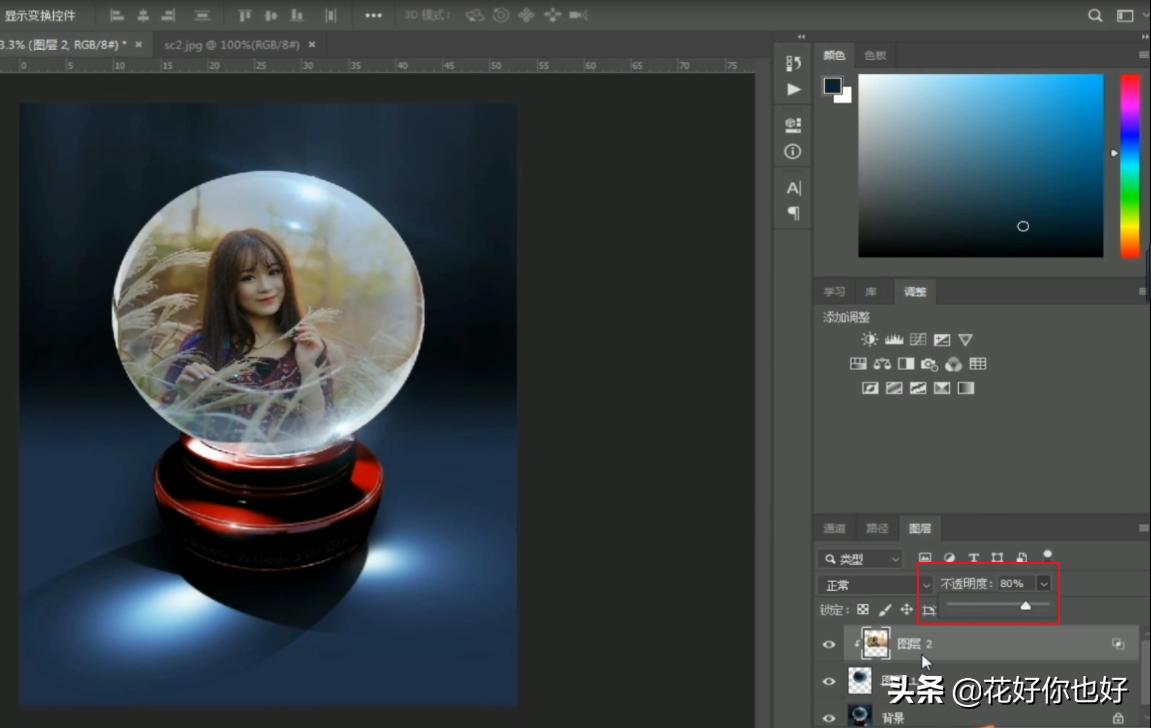Click the 图层 2 layer thumbnail

coord(876,643)
